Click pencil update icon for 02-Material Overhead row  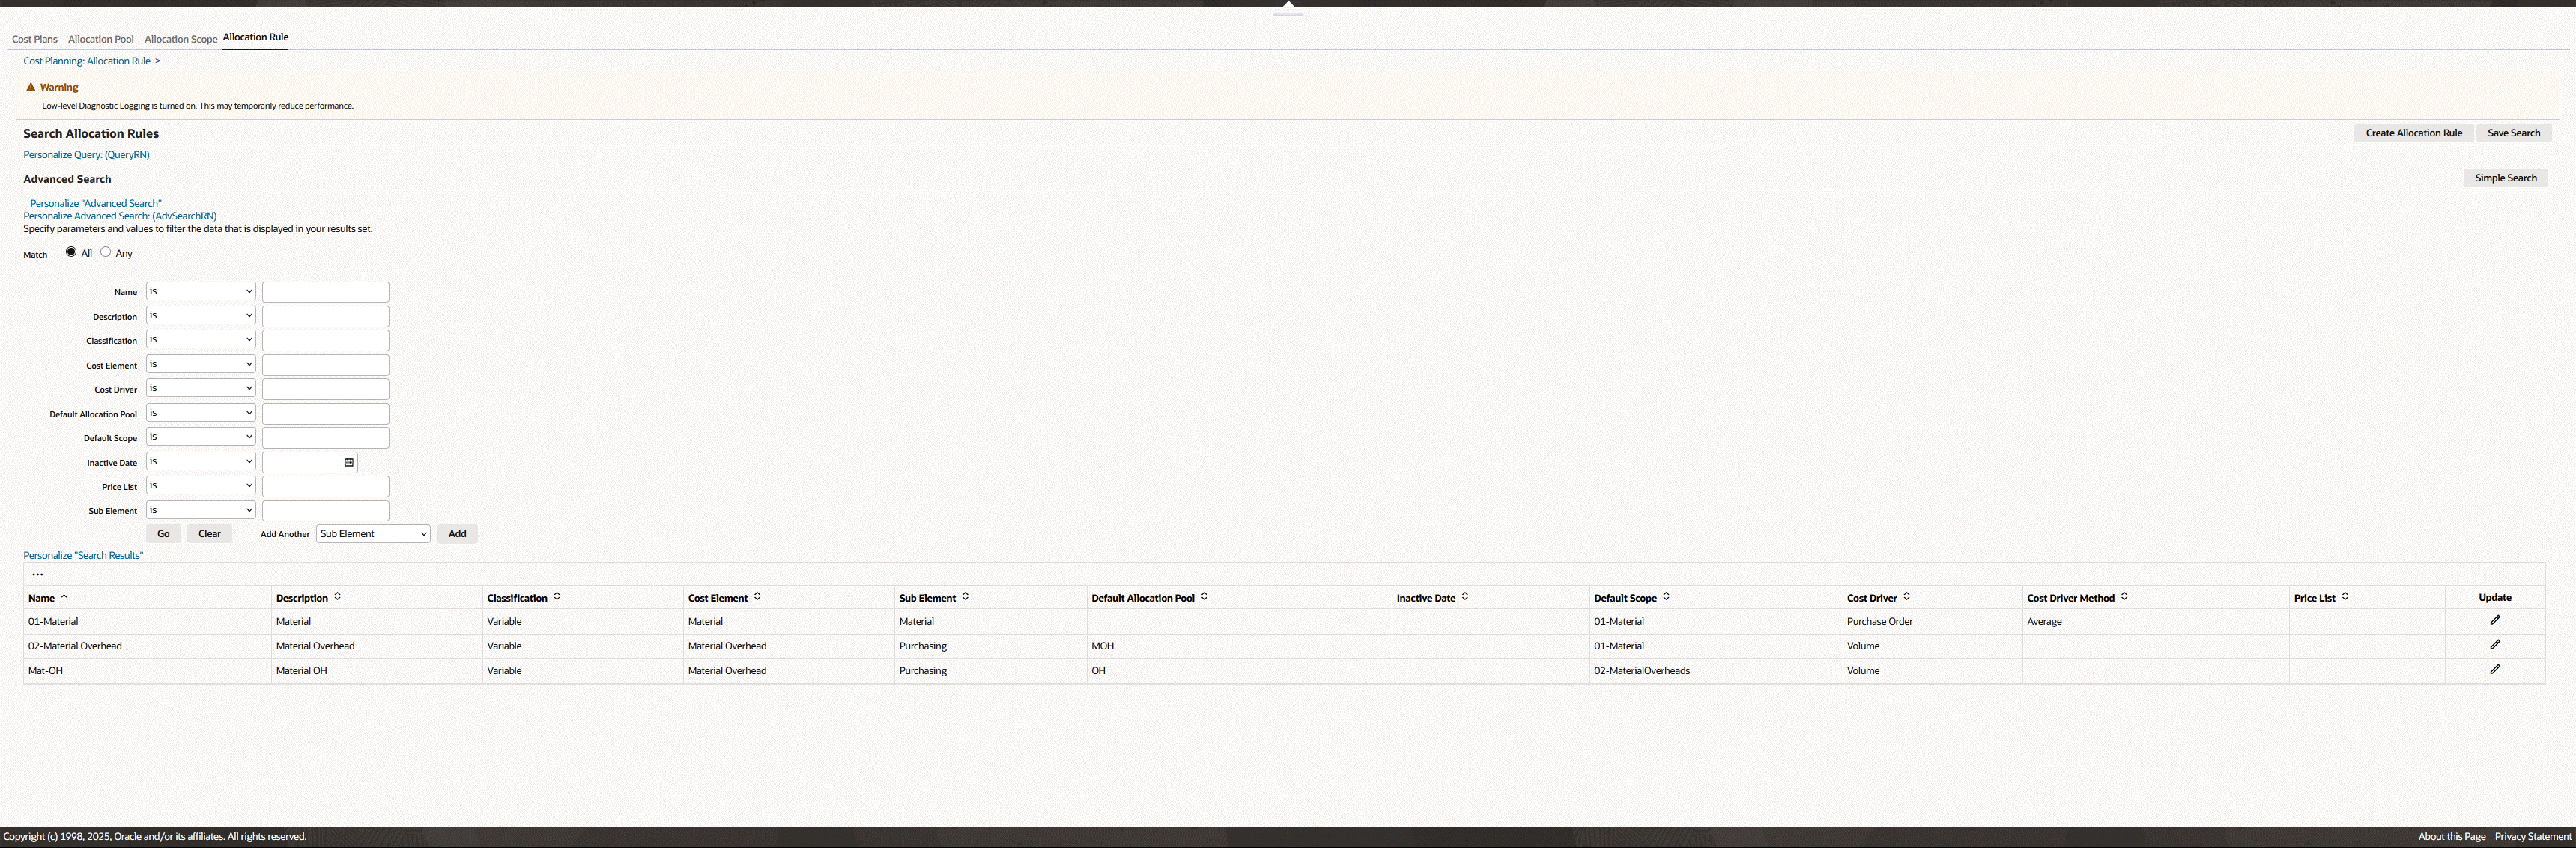point(2494,645)
